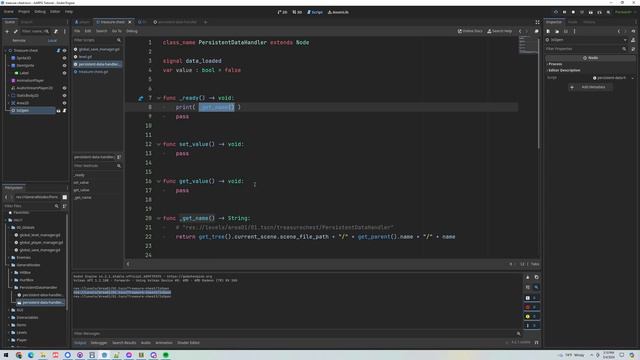This screenshot has width=640, height=360.
Task: Open Online Docs
Action: (x=470, y=31)
